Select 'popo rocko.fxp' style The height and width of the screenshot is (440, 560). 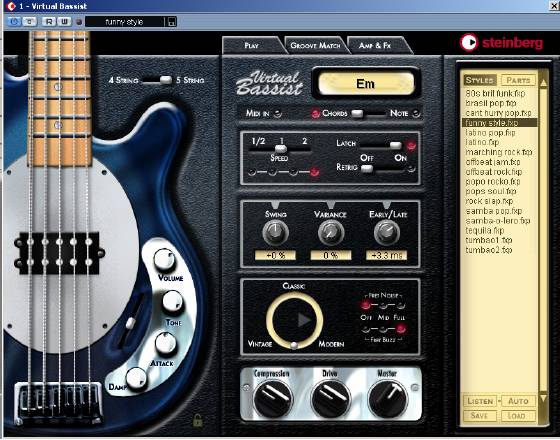click(x=492, y=181)
